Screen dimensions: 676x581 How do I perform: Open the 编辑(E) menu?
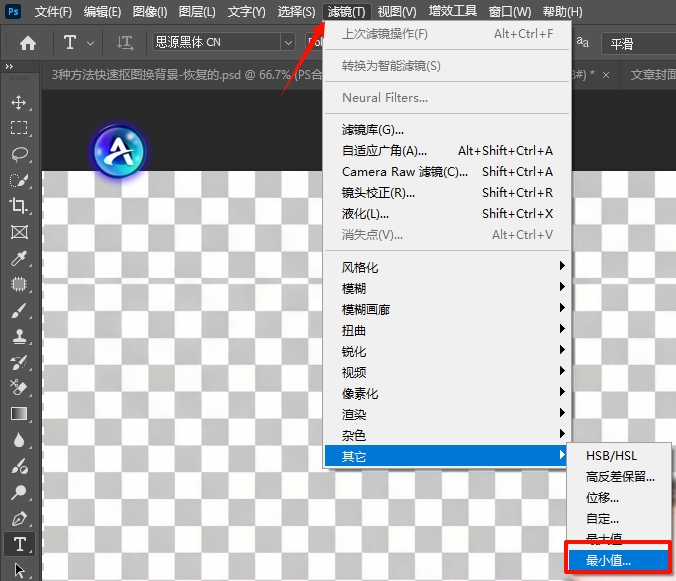point(102,12)
